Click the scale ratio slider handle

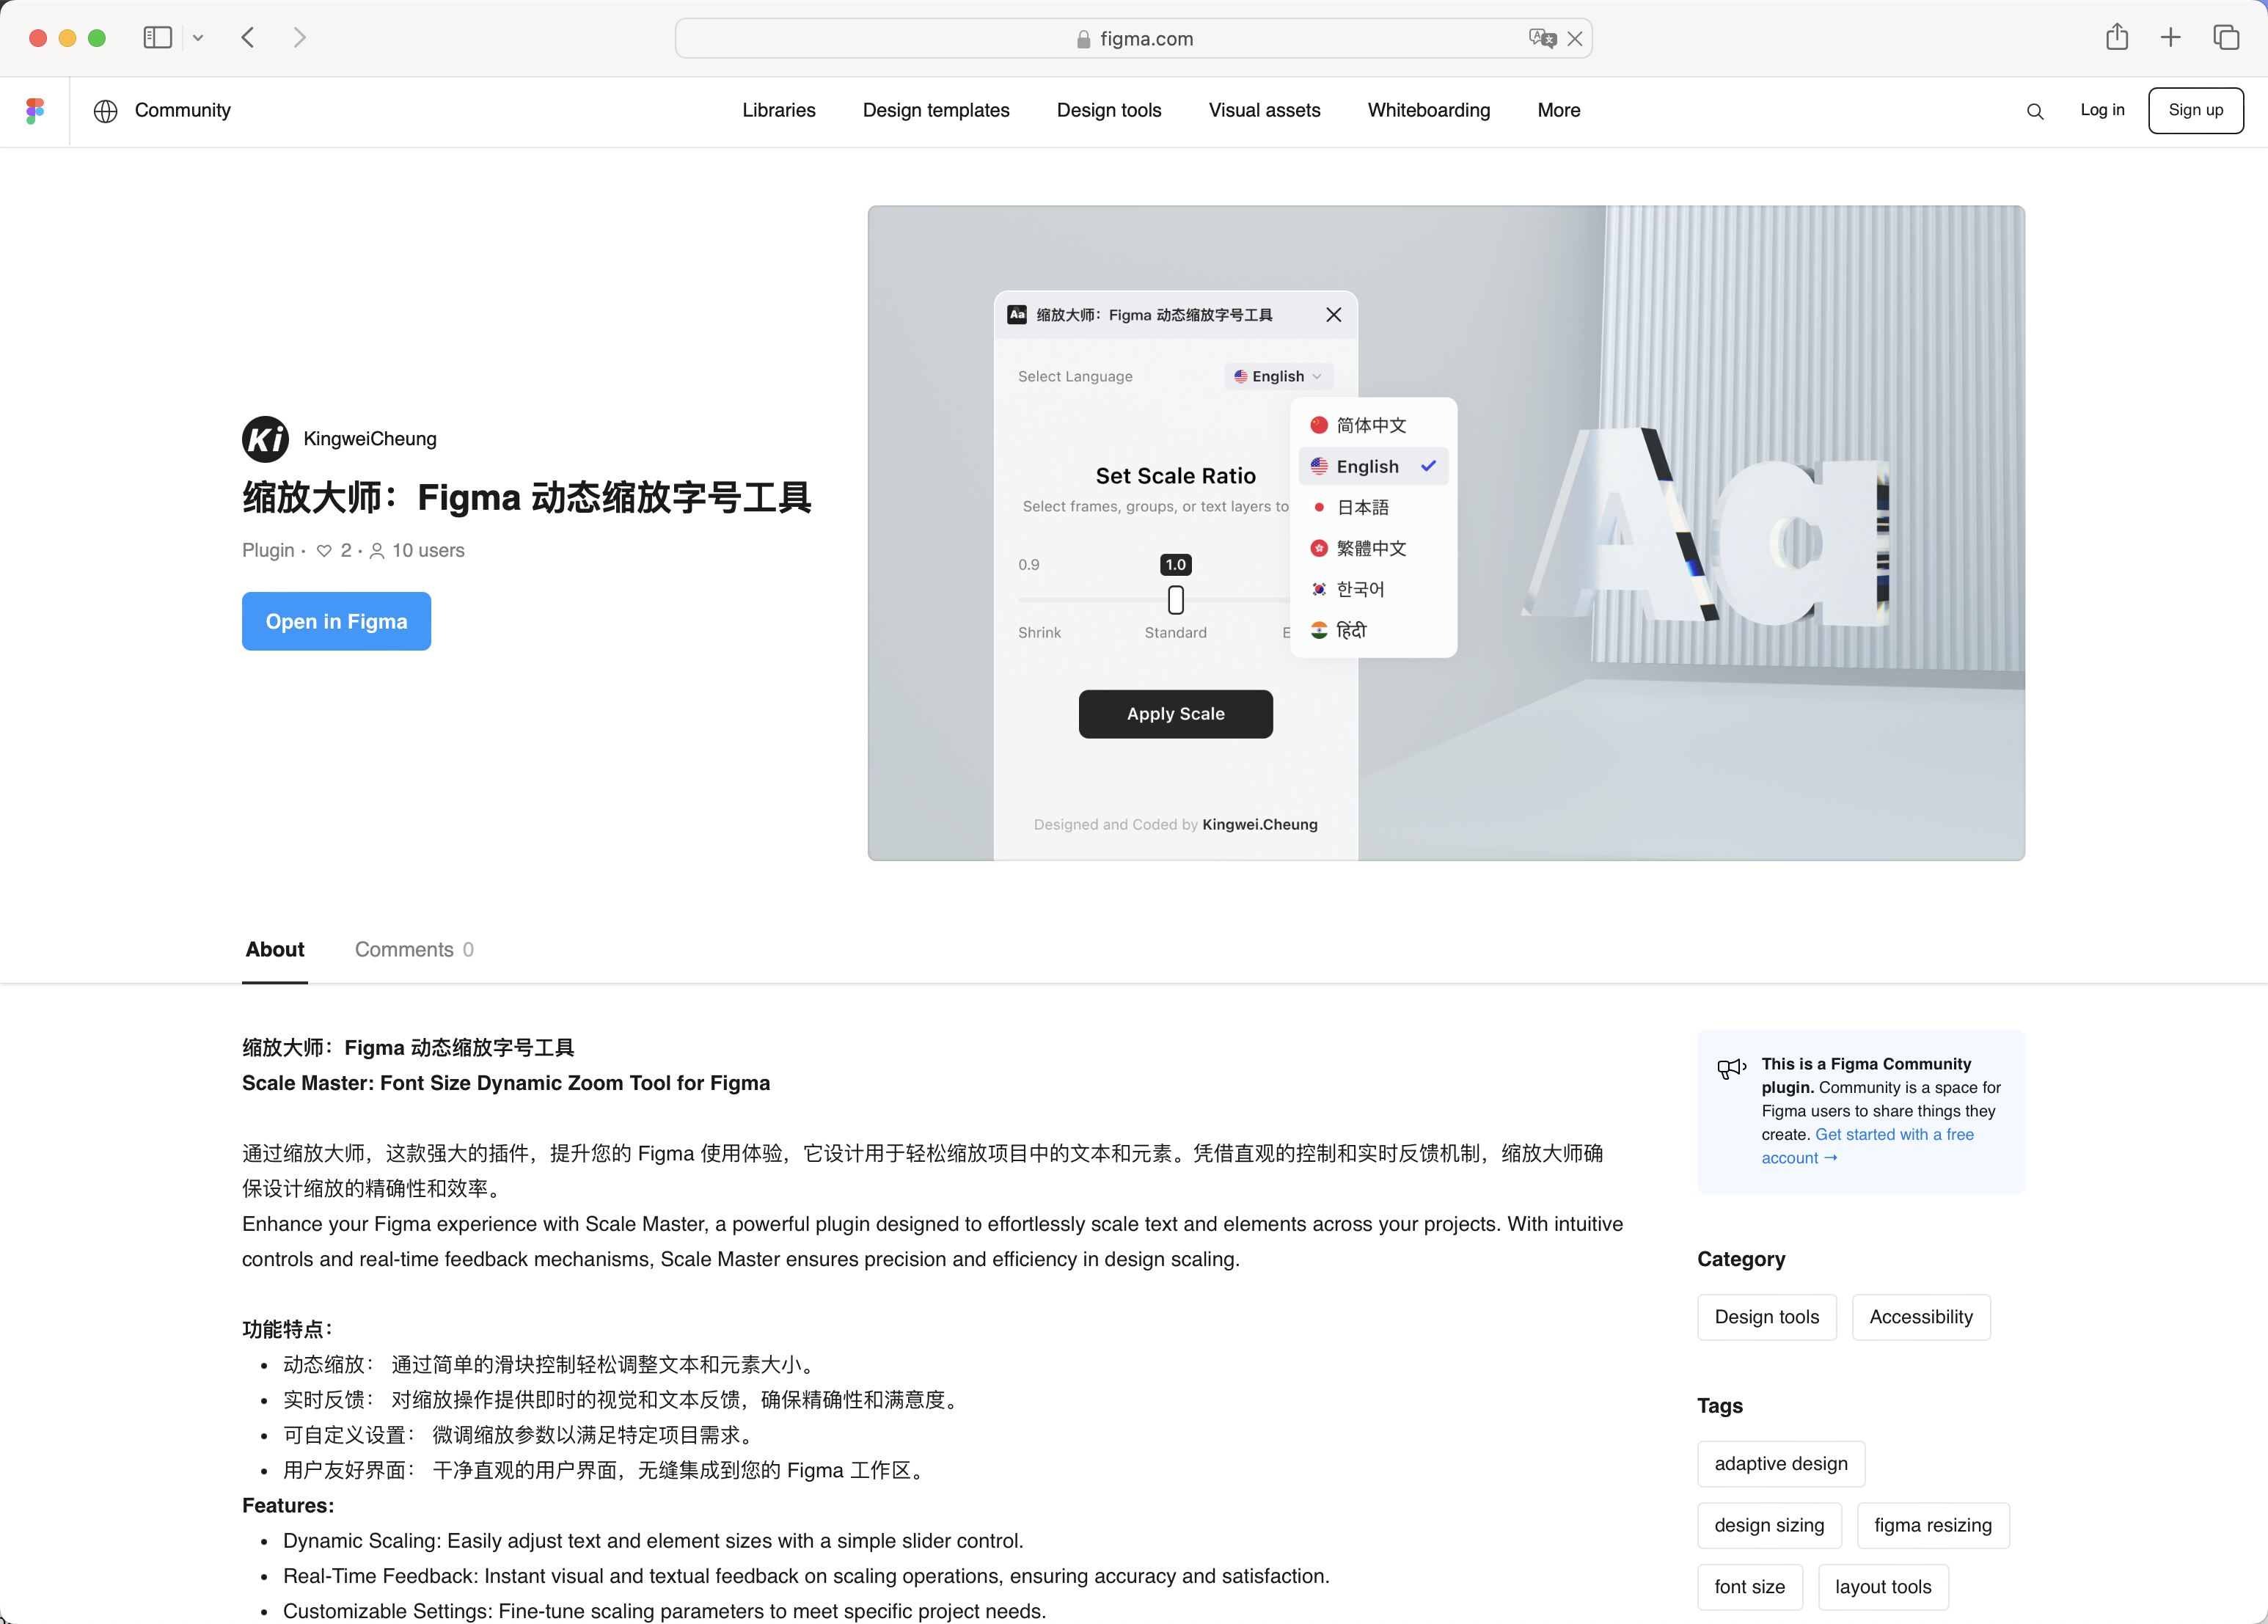[x=1175, y=600]
